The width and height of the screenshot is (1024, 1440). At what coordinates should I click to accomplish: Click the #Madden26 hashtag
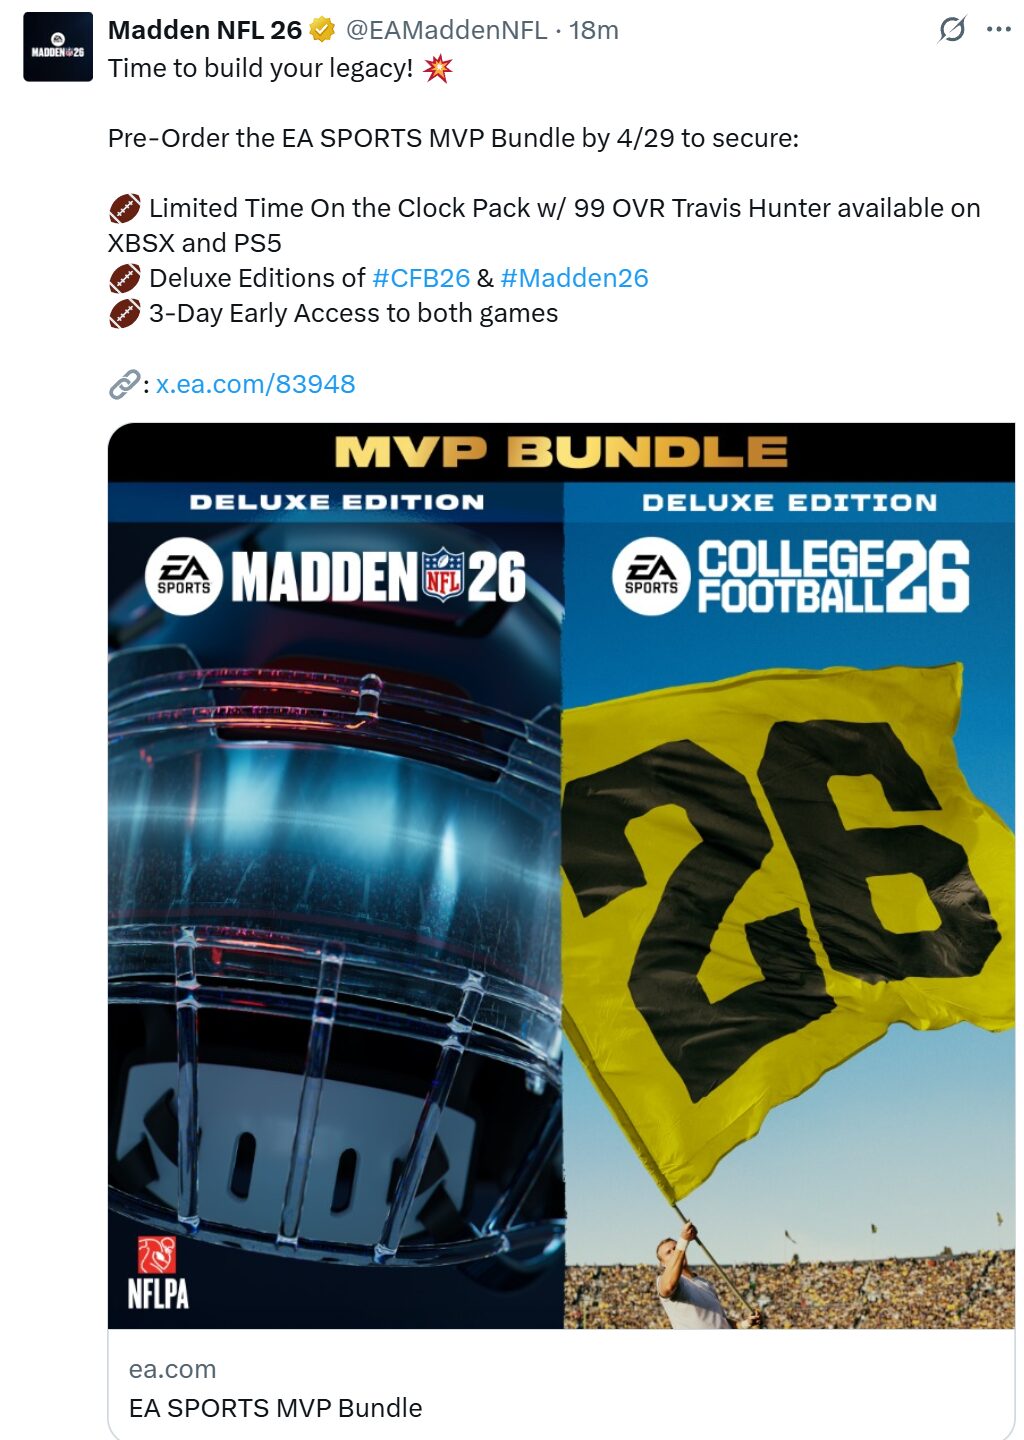pyautogui.click(x=574, y=278)
